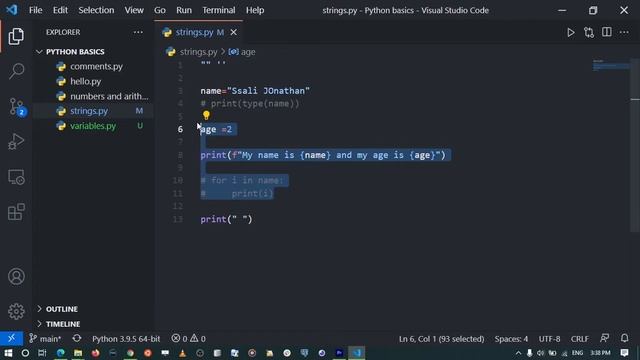Click the print f-string line of code
The image size is (640, 360).
click(323, 155)
